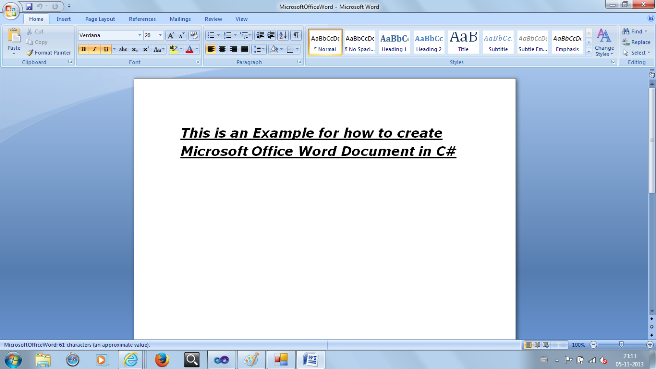
Task: Open the font size dropdown
Action: pyautogui.click(x=160, y=36)
